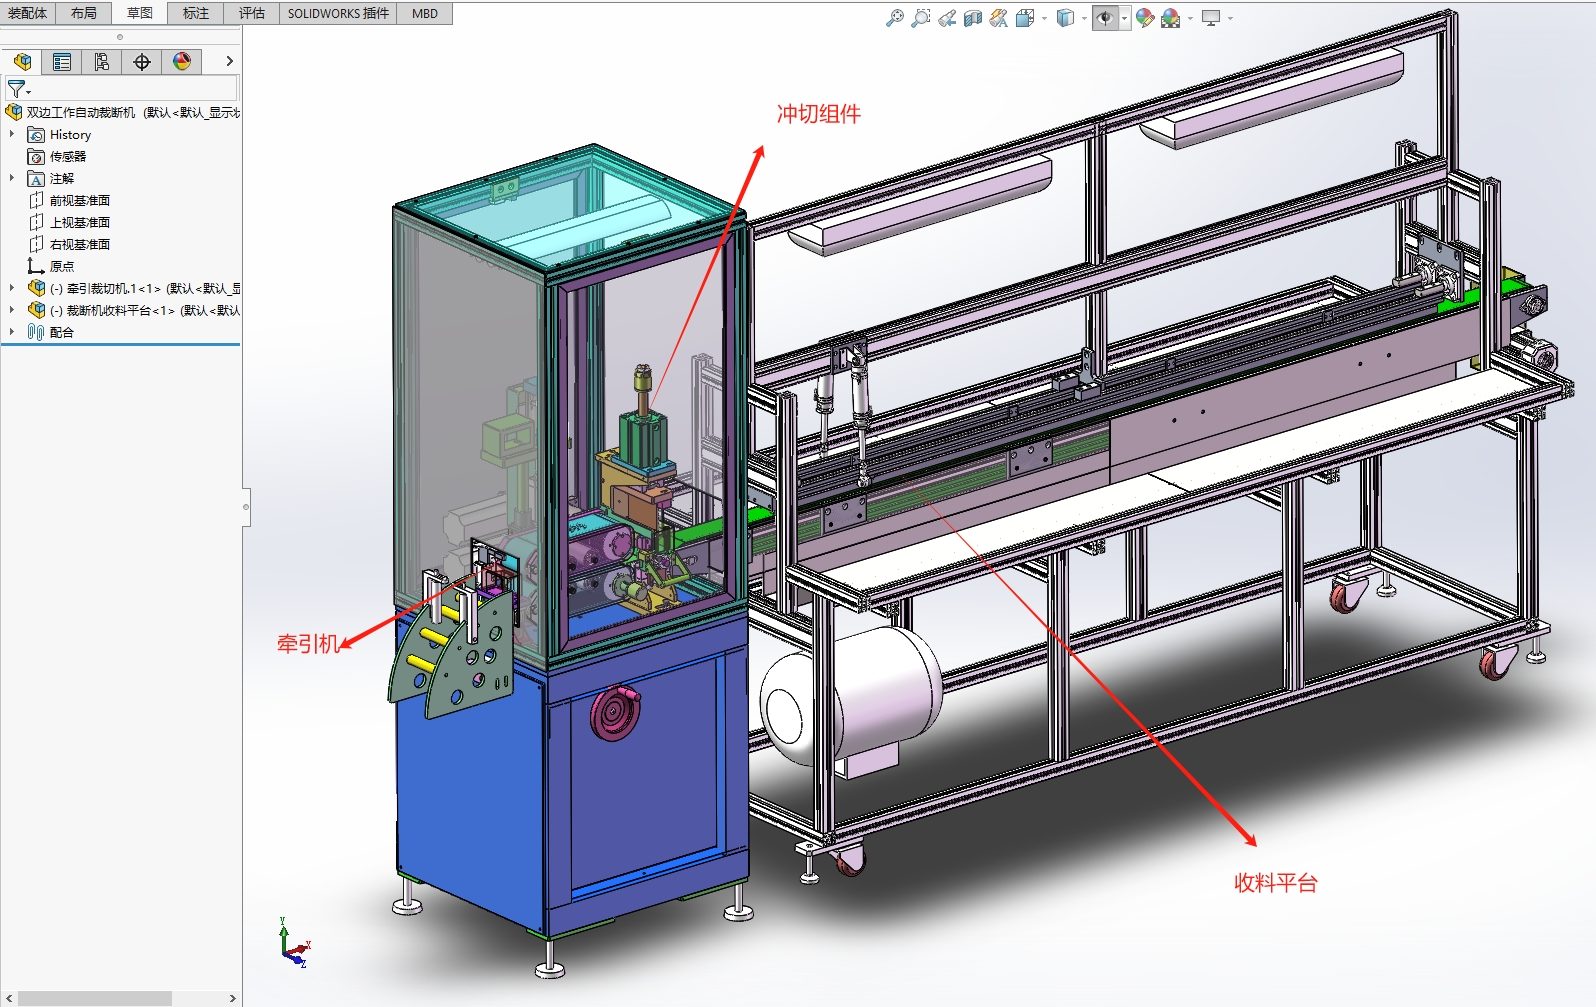Click the tree panel horizontal scrollbar

tap(95, 998)
